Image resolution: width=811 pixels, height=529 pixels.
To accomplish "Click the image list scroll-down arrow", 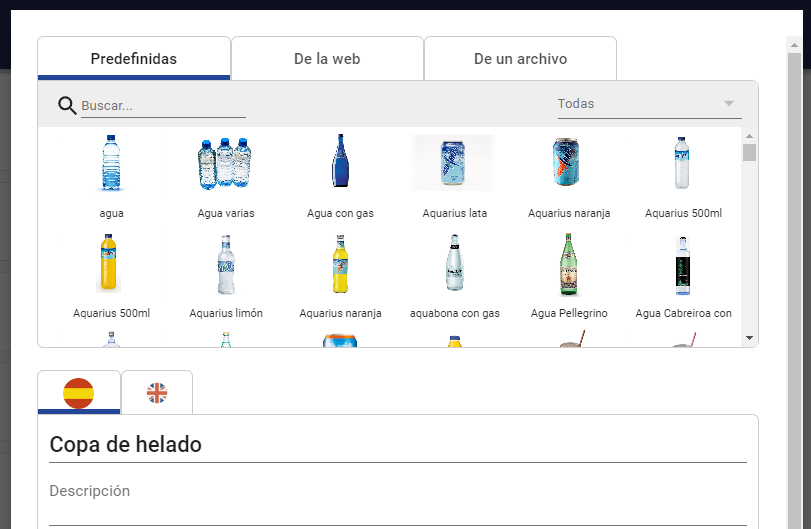I will tap(749, 338).
